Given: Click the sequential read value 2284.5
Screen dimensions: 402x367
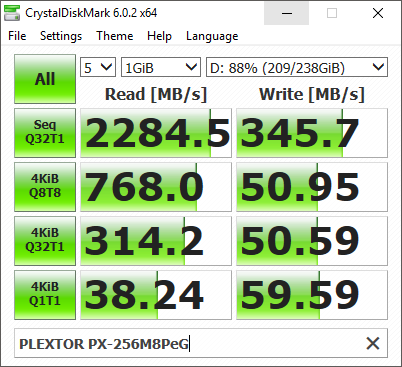Looking at the screenshot, I should click(156, 133).
